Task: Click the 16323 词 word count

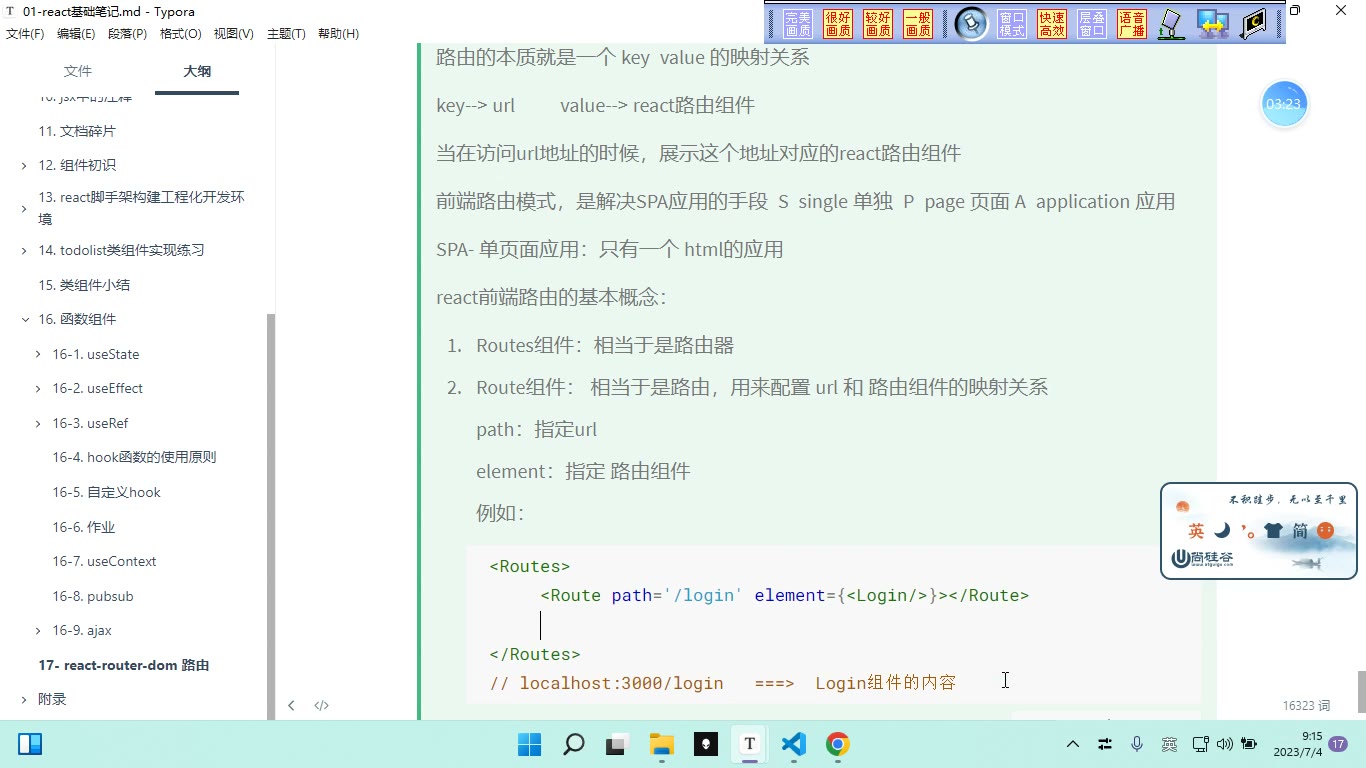Action: pyautogui.click(x=1306, y=706)
